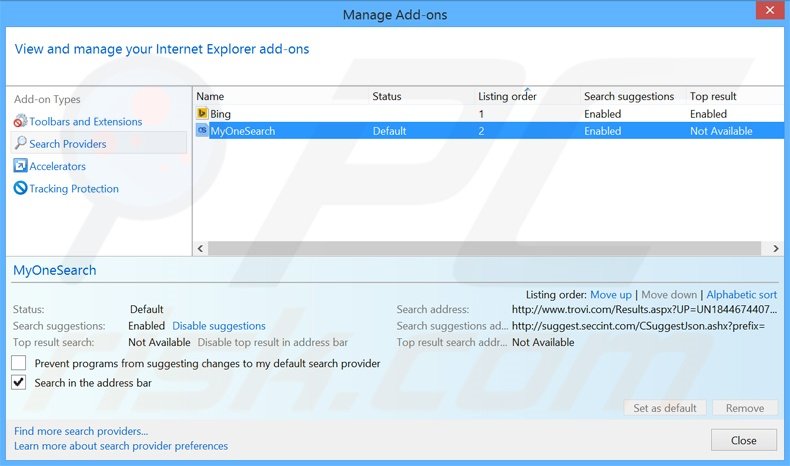
Task: Click MyOneSearch Default status cell
Action: click(x=389, y=131)
